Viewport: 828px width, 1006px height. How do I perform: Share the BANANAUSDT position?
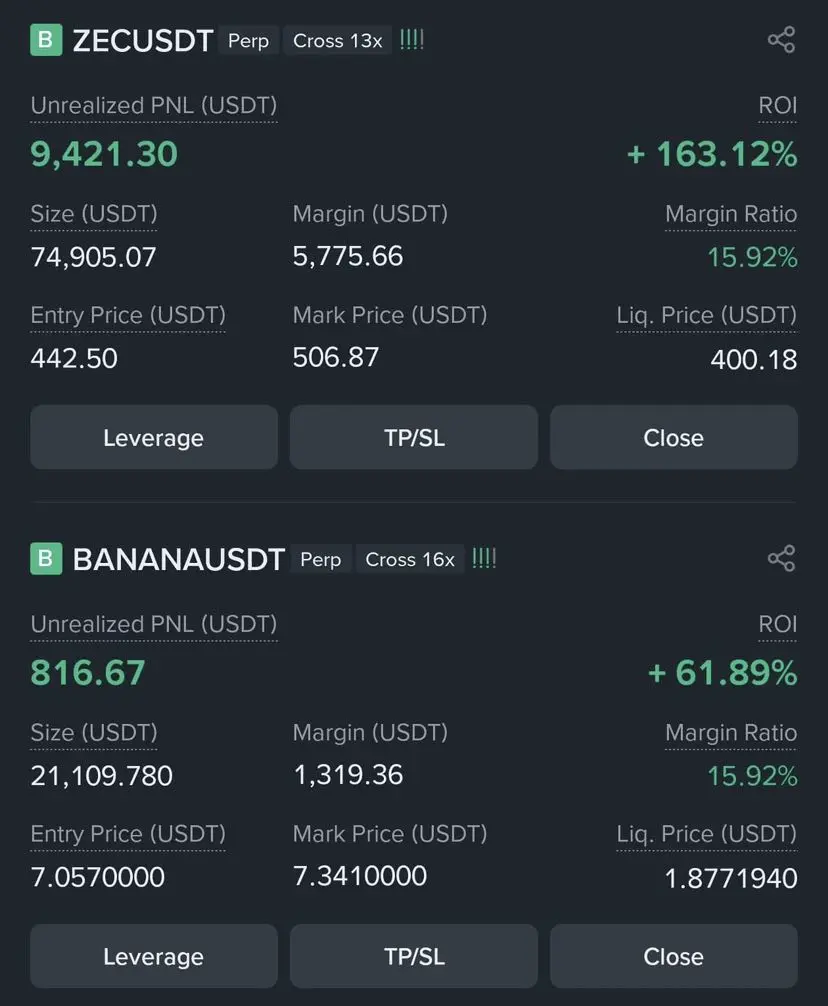pos(781,558)
